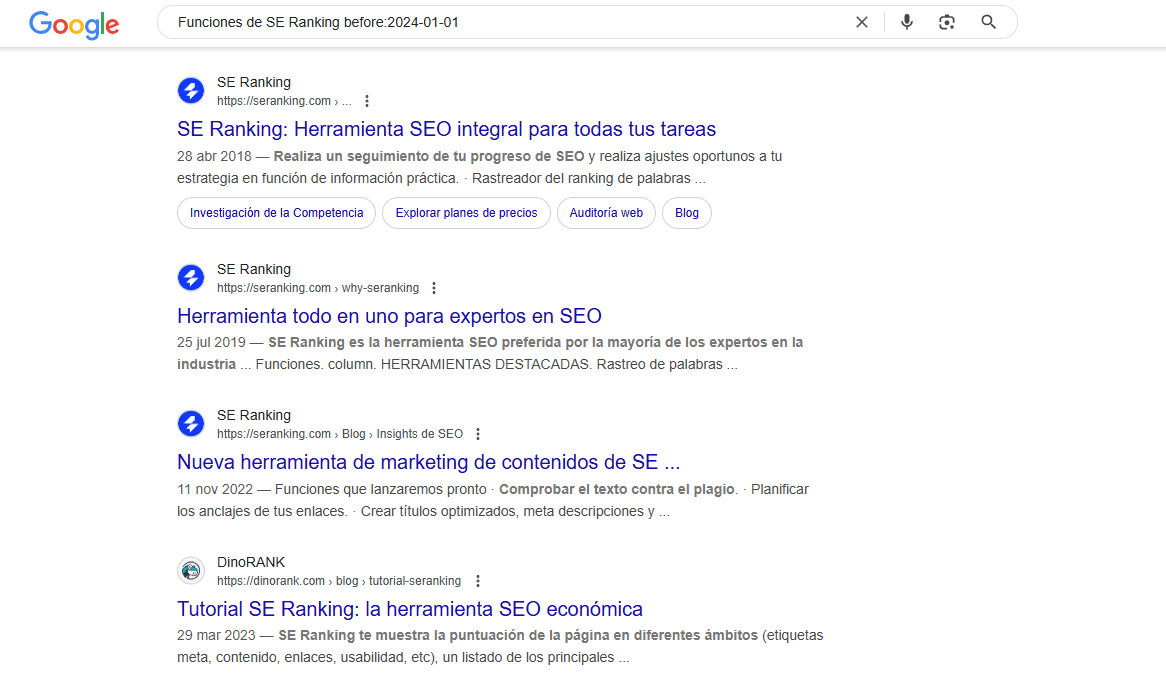Click the '11 nov 2022' snippet date
Viewport: 1166px width, 676px height.
coord(215,489)
